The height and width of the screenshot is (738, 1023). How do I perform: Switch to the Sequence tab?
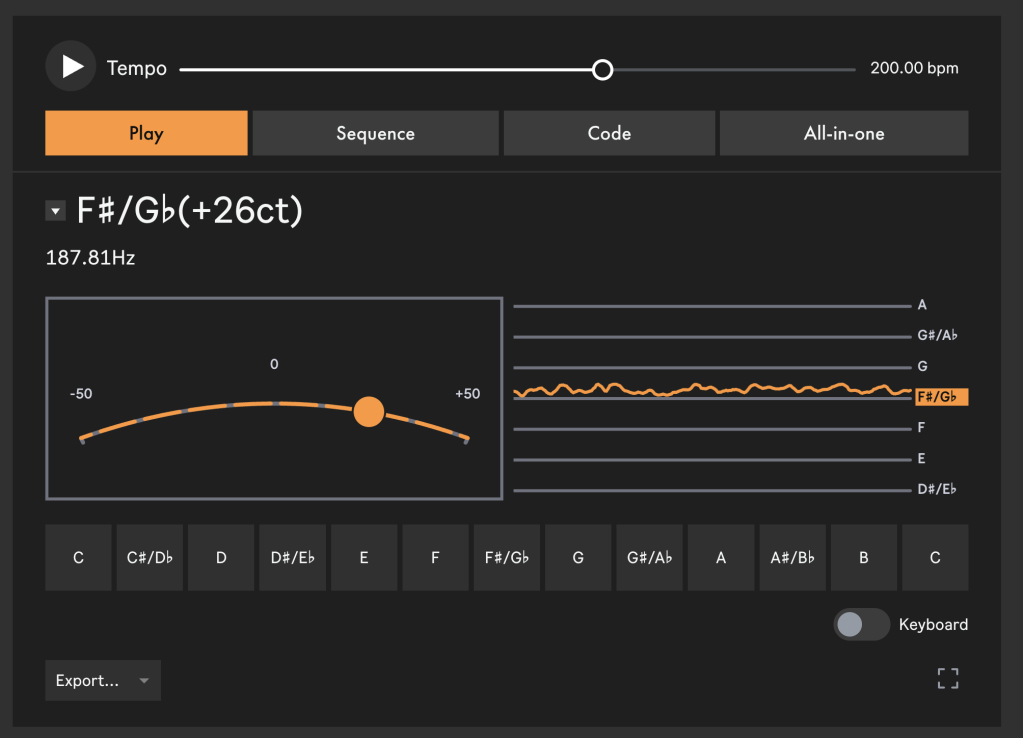375,133
